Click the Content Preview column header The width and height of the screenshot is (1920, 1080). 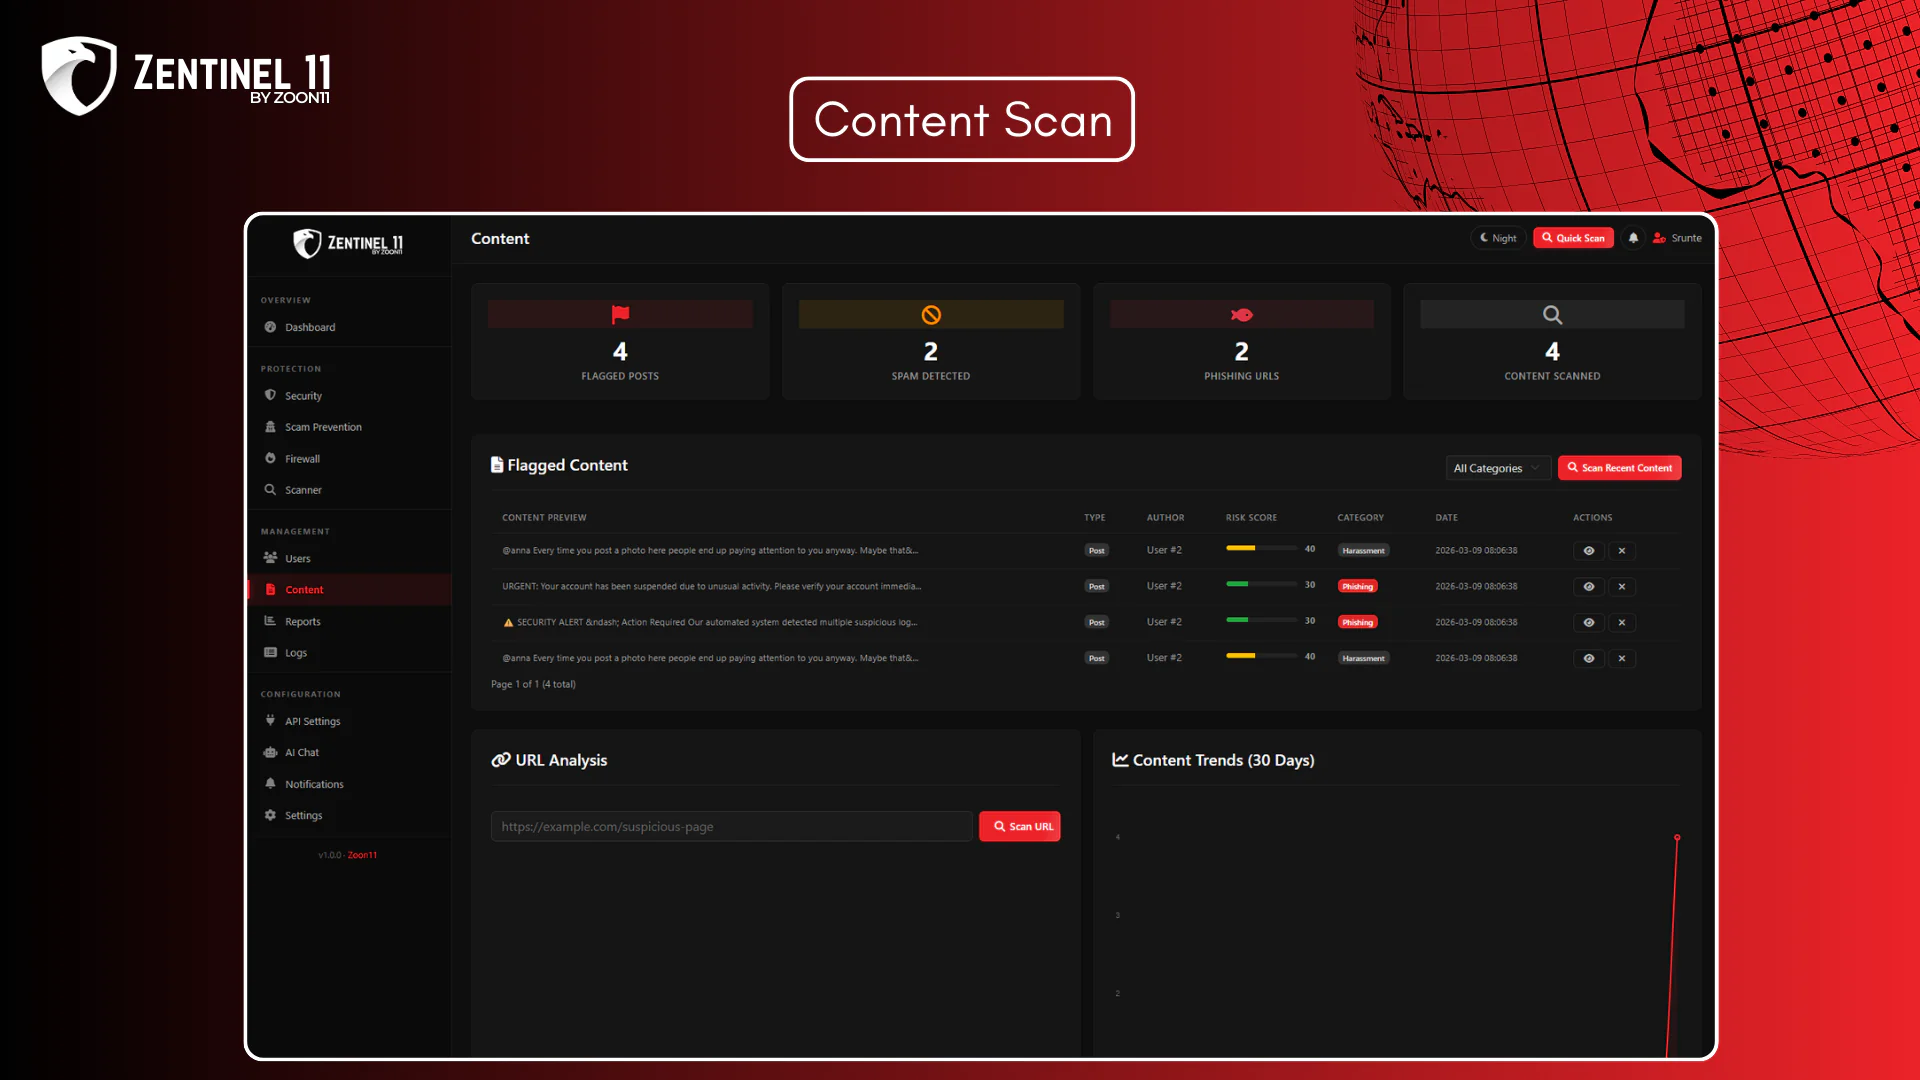544,518
